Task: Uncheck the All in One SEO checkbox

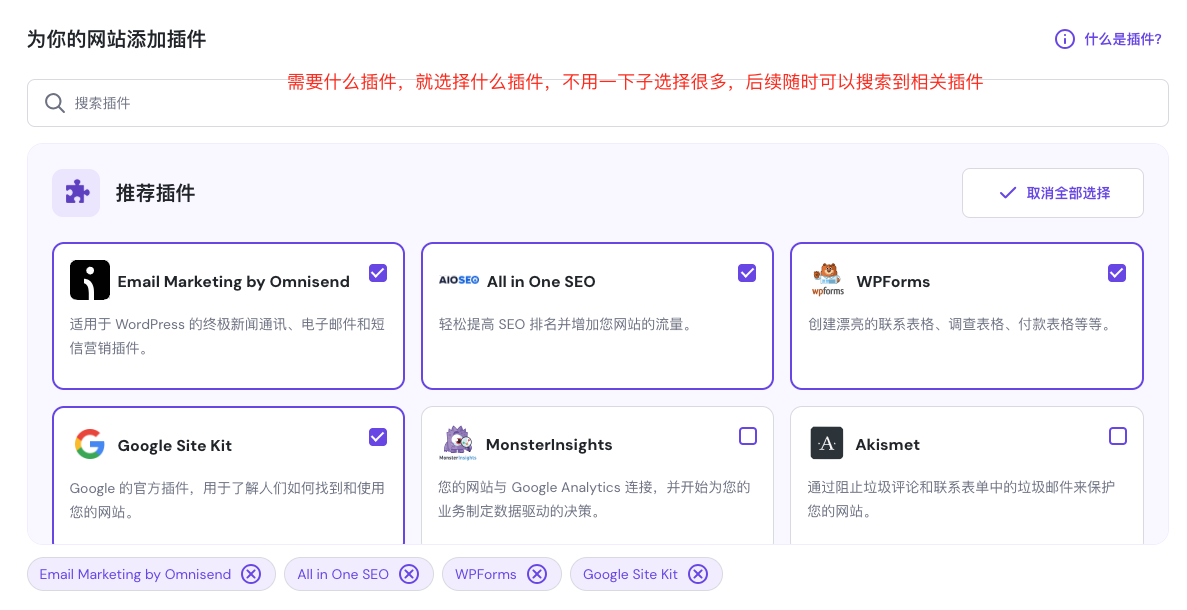Action: (747, 273)
